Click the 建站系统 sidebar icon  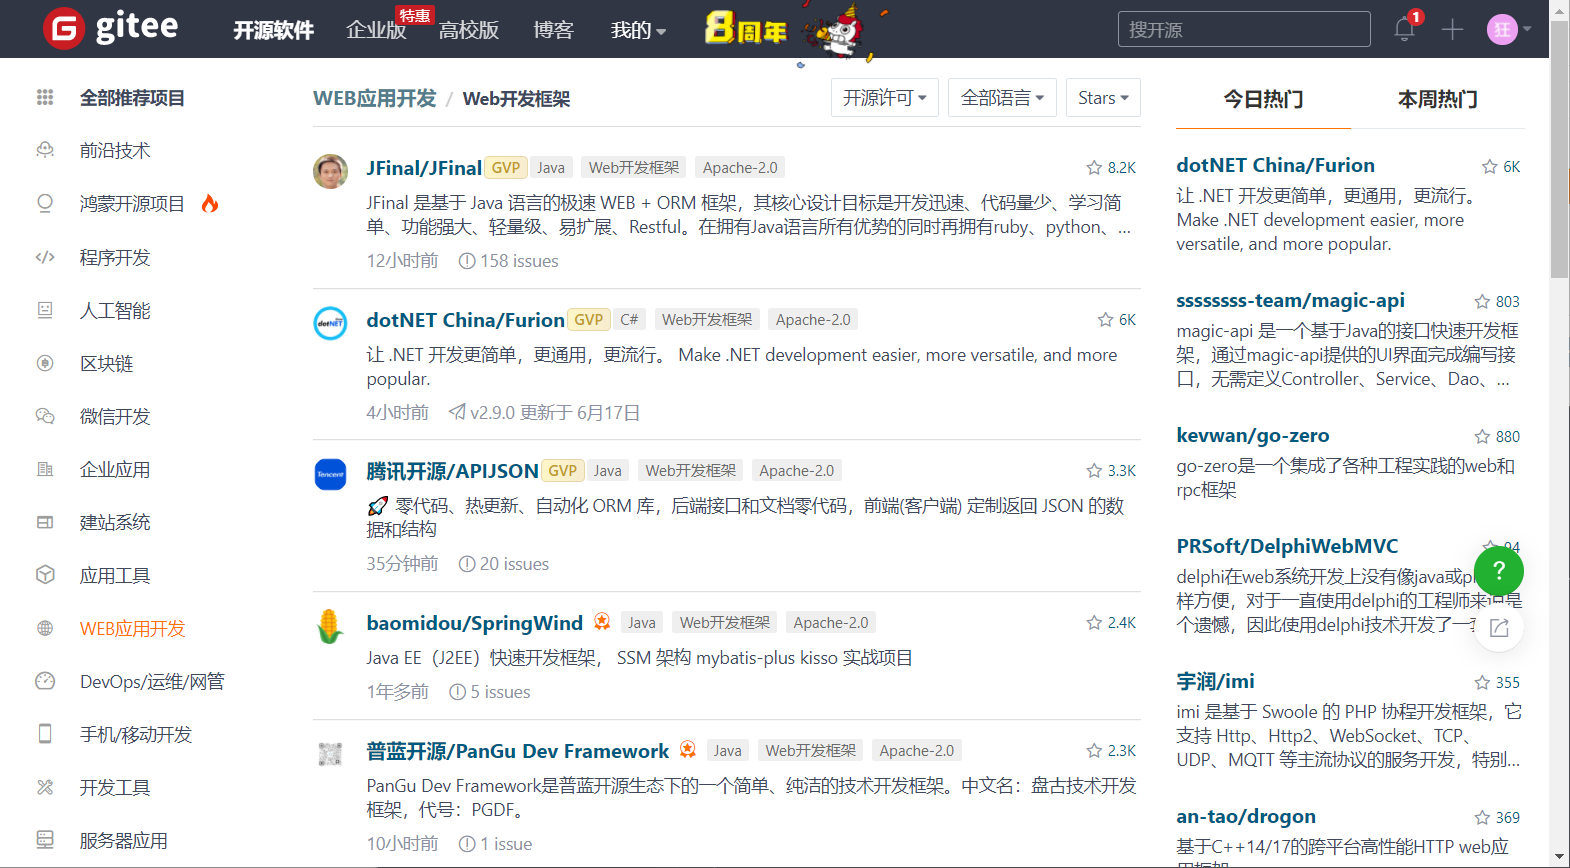[45, 522]
